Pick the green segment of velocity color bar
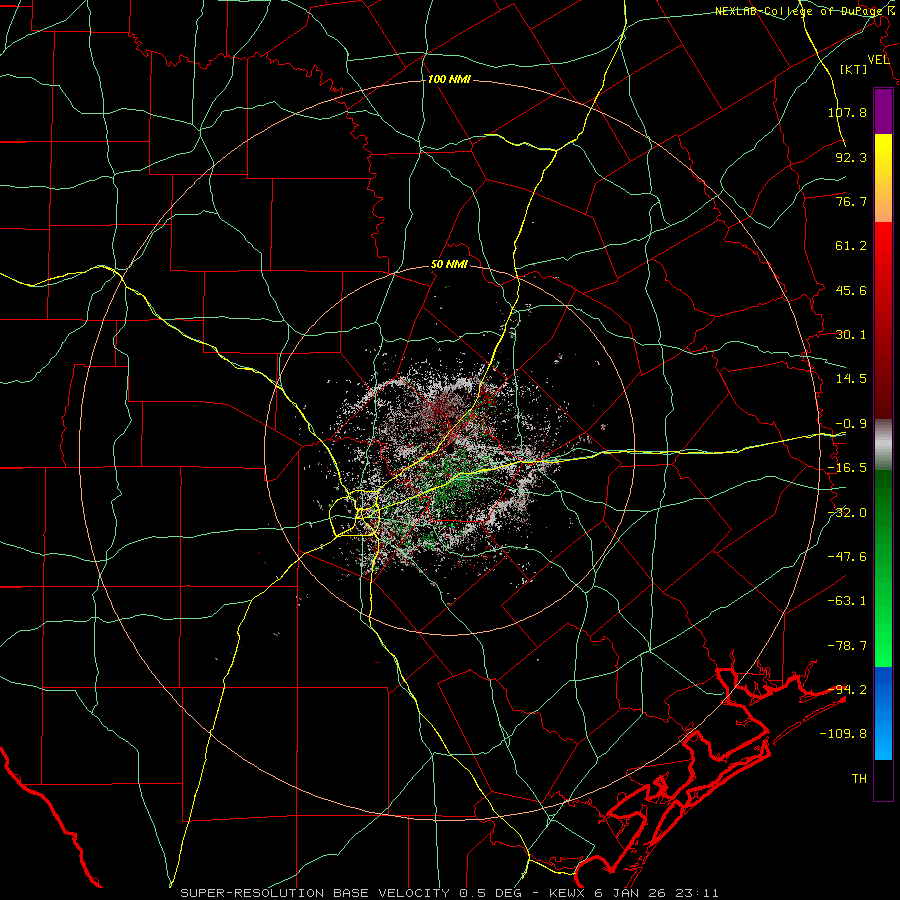The height and width of the screenshot is (900, 900). click(883, 568)
